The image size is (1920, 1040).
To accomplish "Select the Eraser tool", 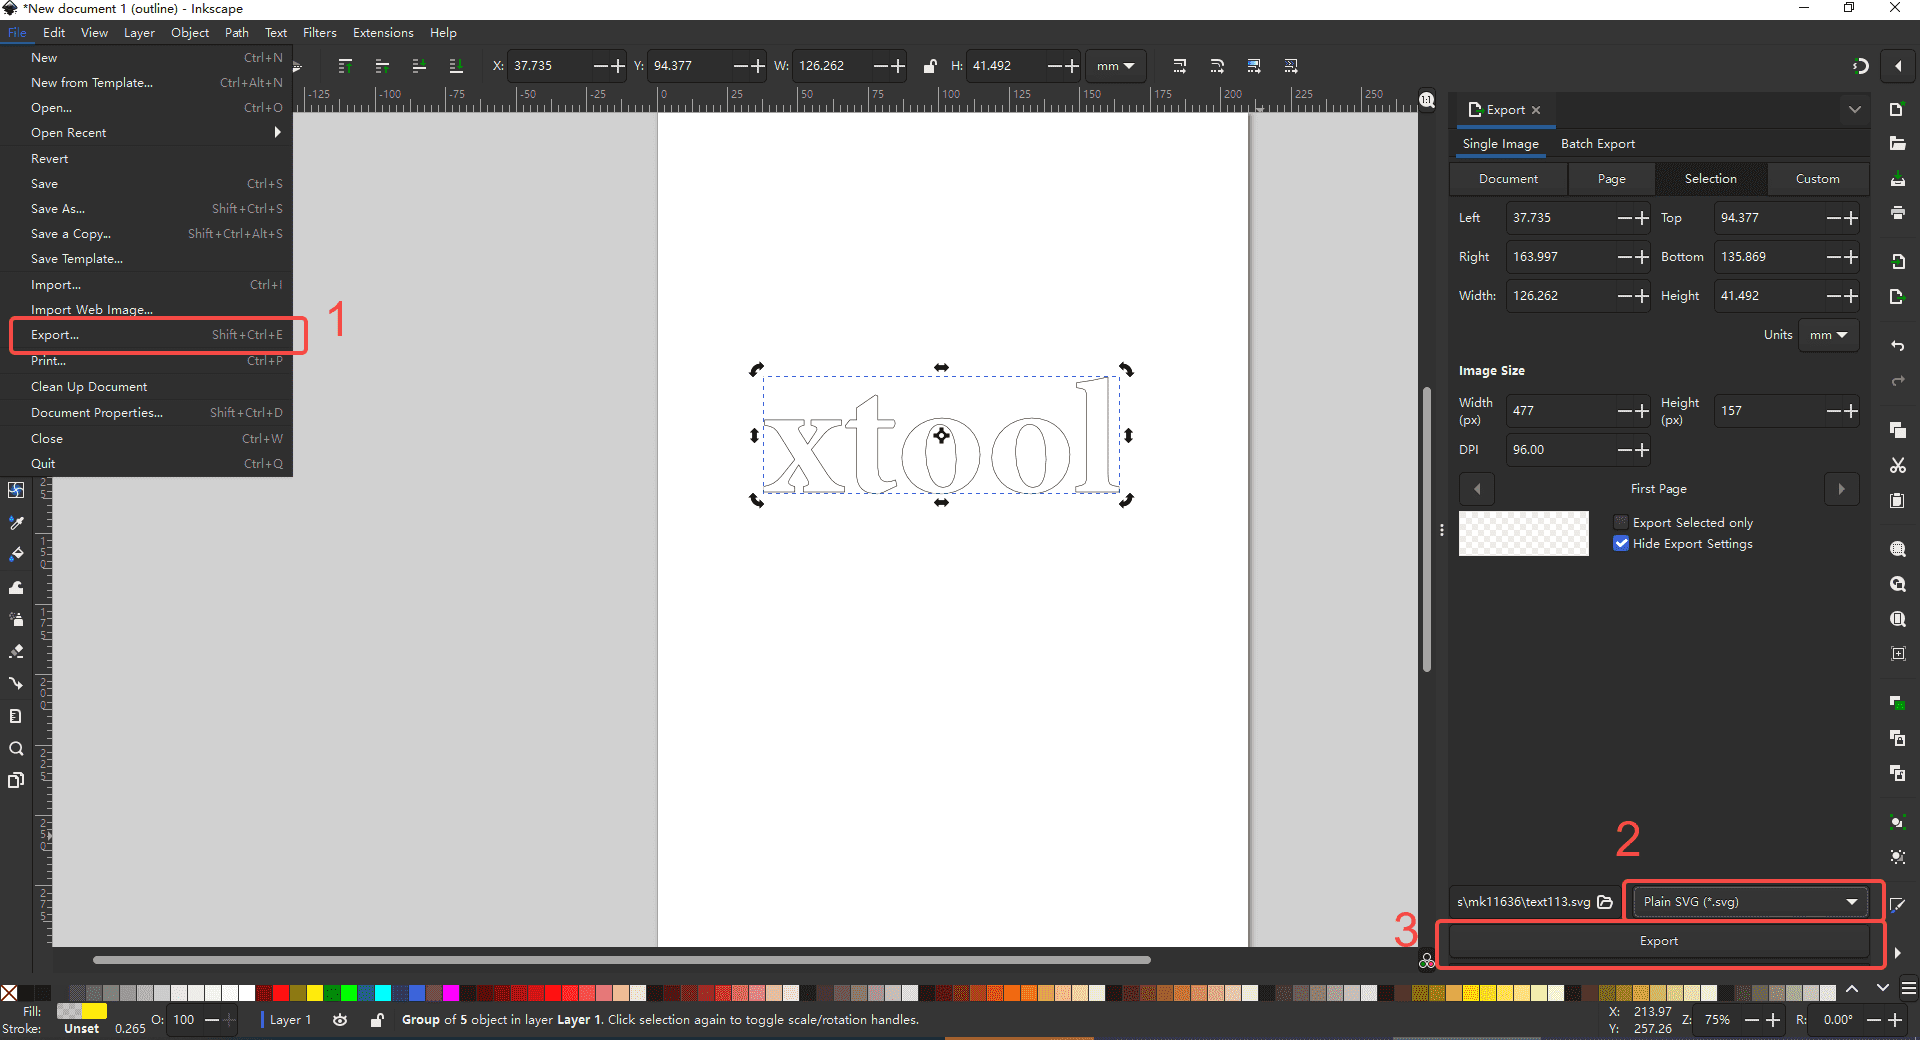I will (x=16, y=651).
